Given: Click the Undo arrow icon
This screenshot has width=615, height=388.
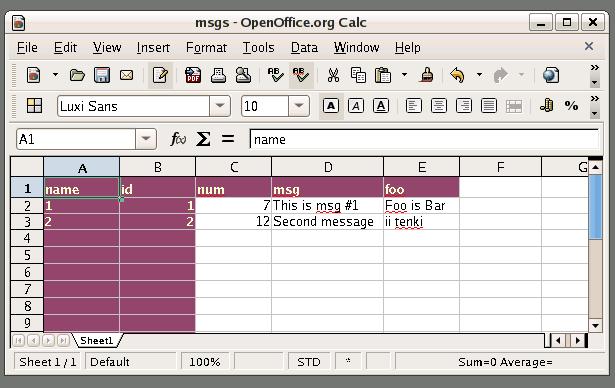Looking at the screenshot, I should [457, 75].
